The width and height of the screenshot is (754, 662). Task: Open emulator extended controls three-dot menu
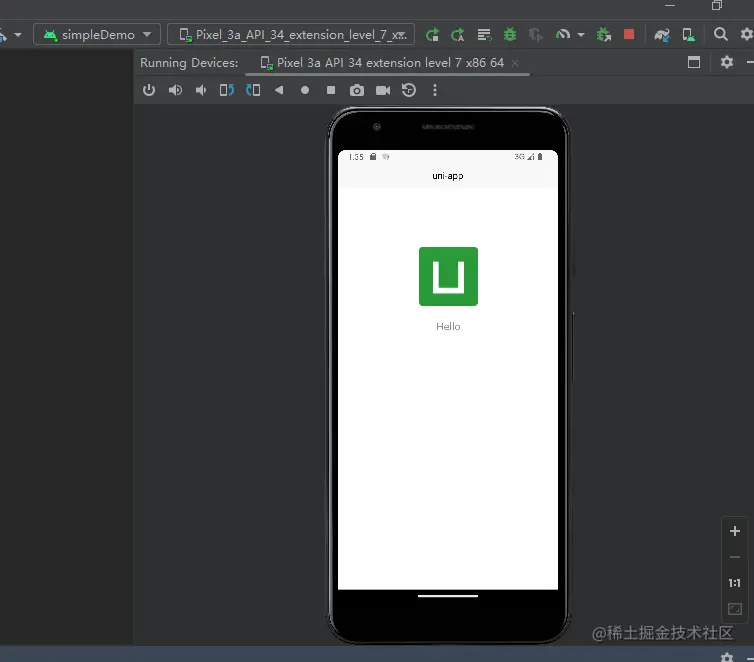pos(435,90)
